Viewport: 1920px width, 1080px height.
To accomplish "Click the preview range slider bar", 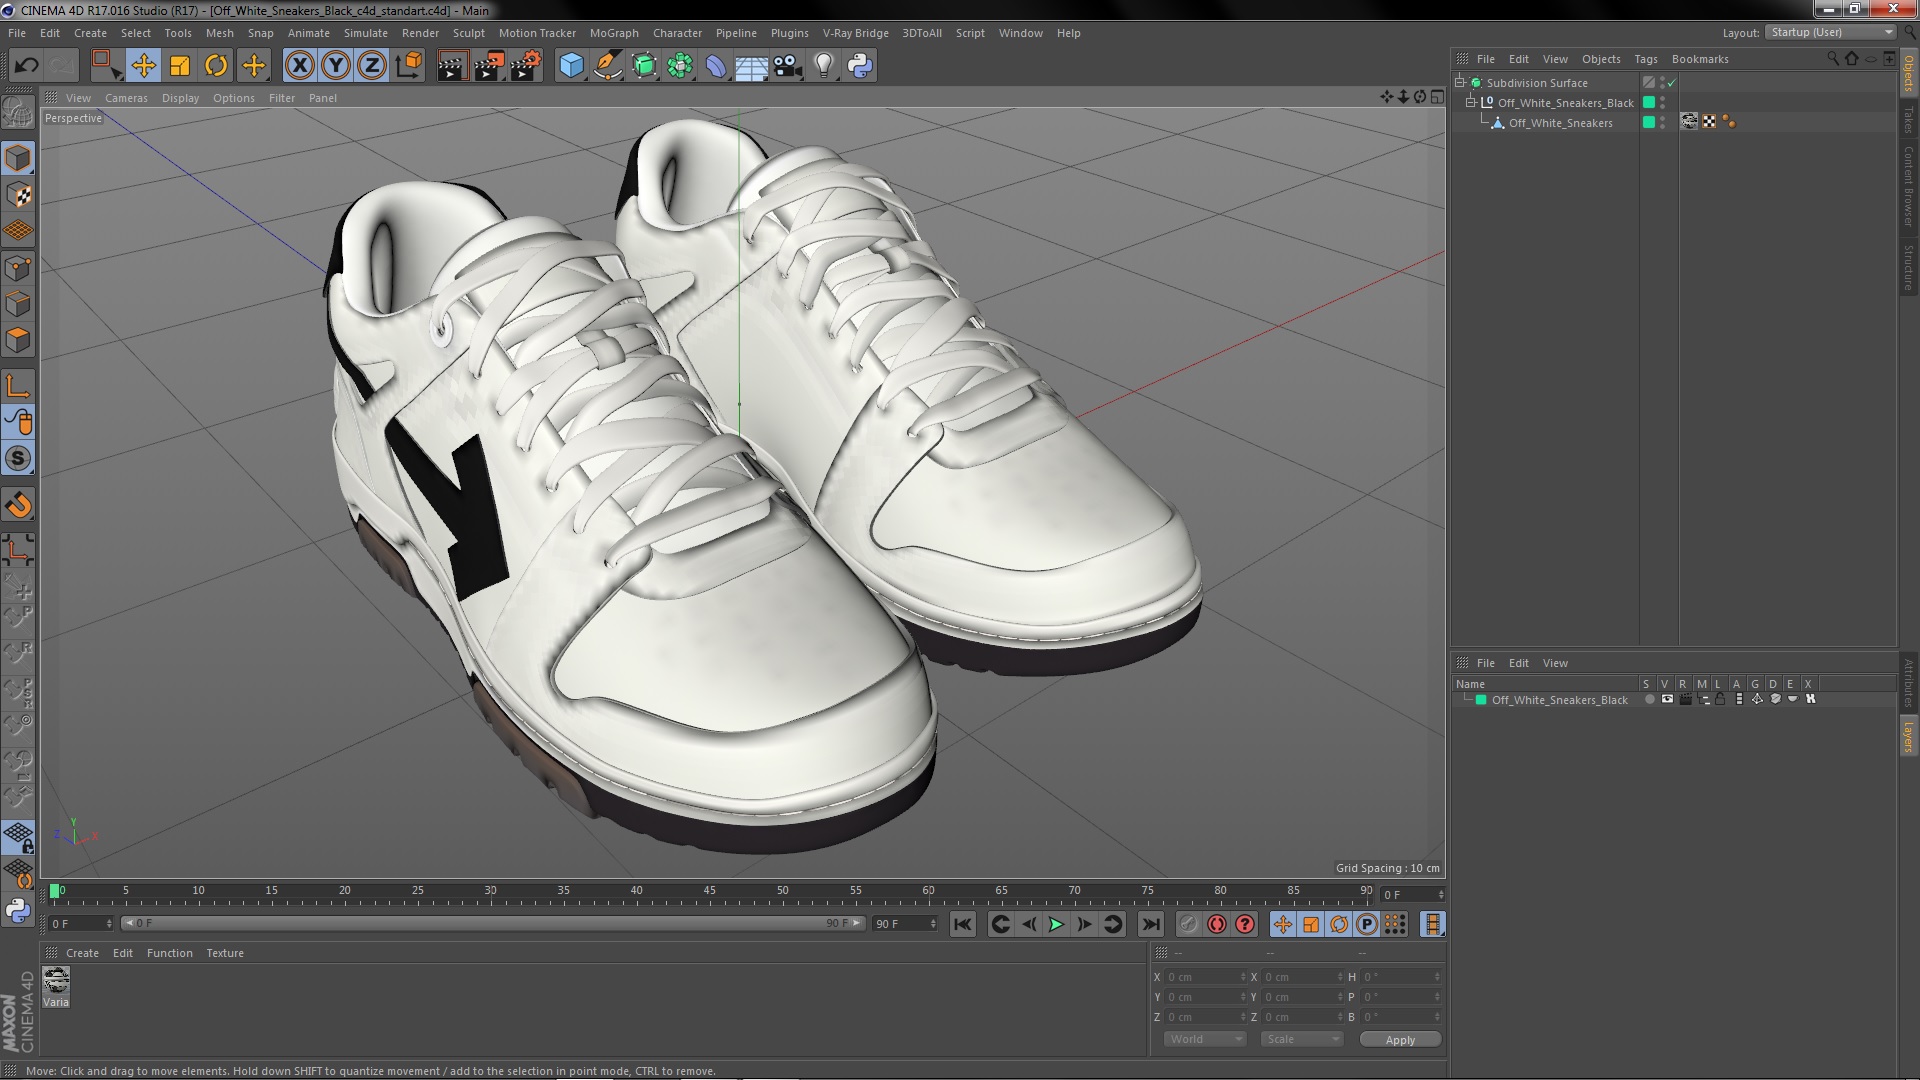I will pos(492,923).
